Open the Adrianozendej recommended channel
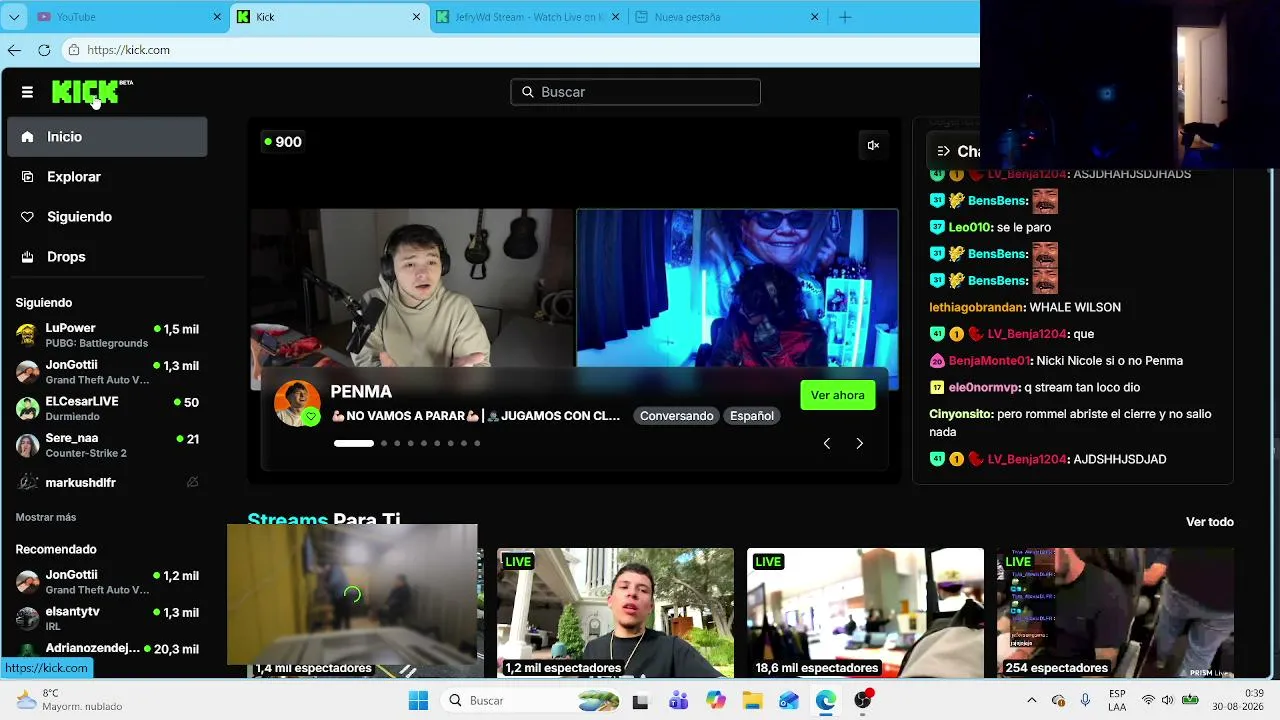This screenshot has width=1280, height=720. 107,649
